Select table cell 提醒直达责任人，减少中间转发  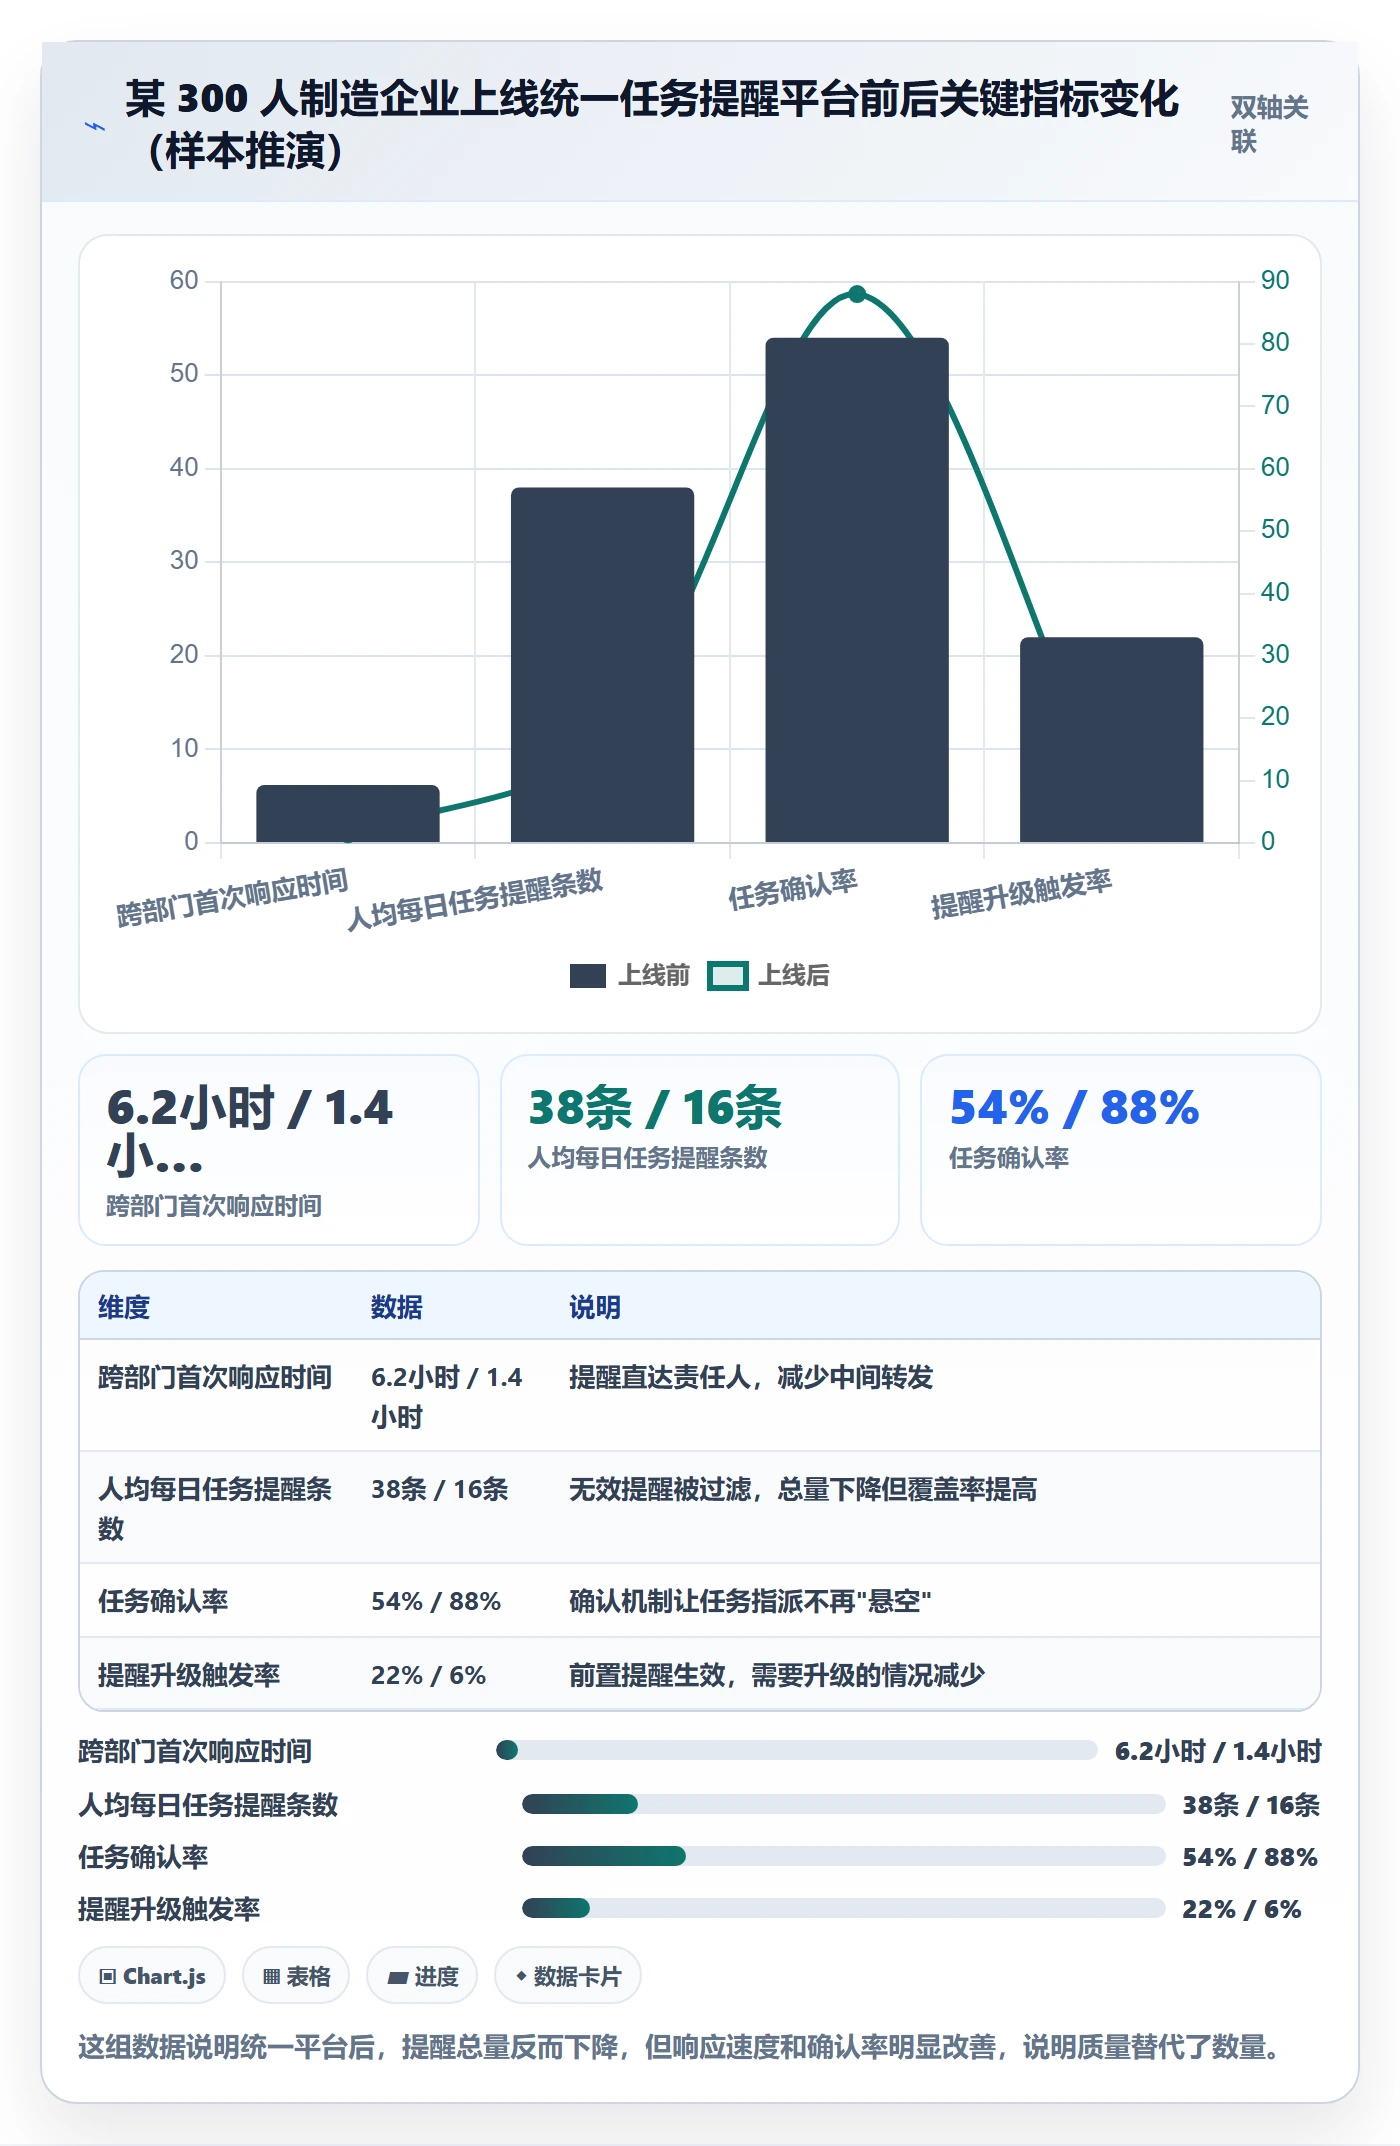tap(751, 1377)
